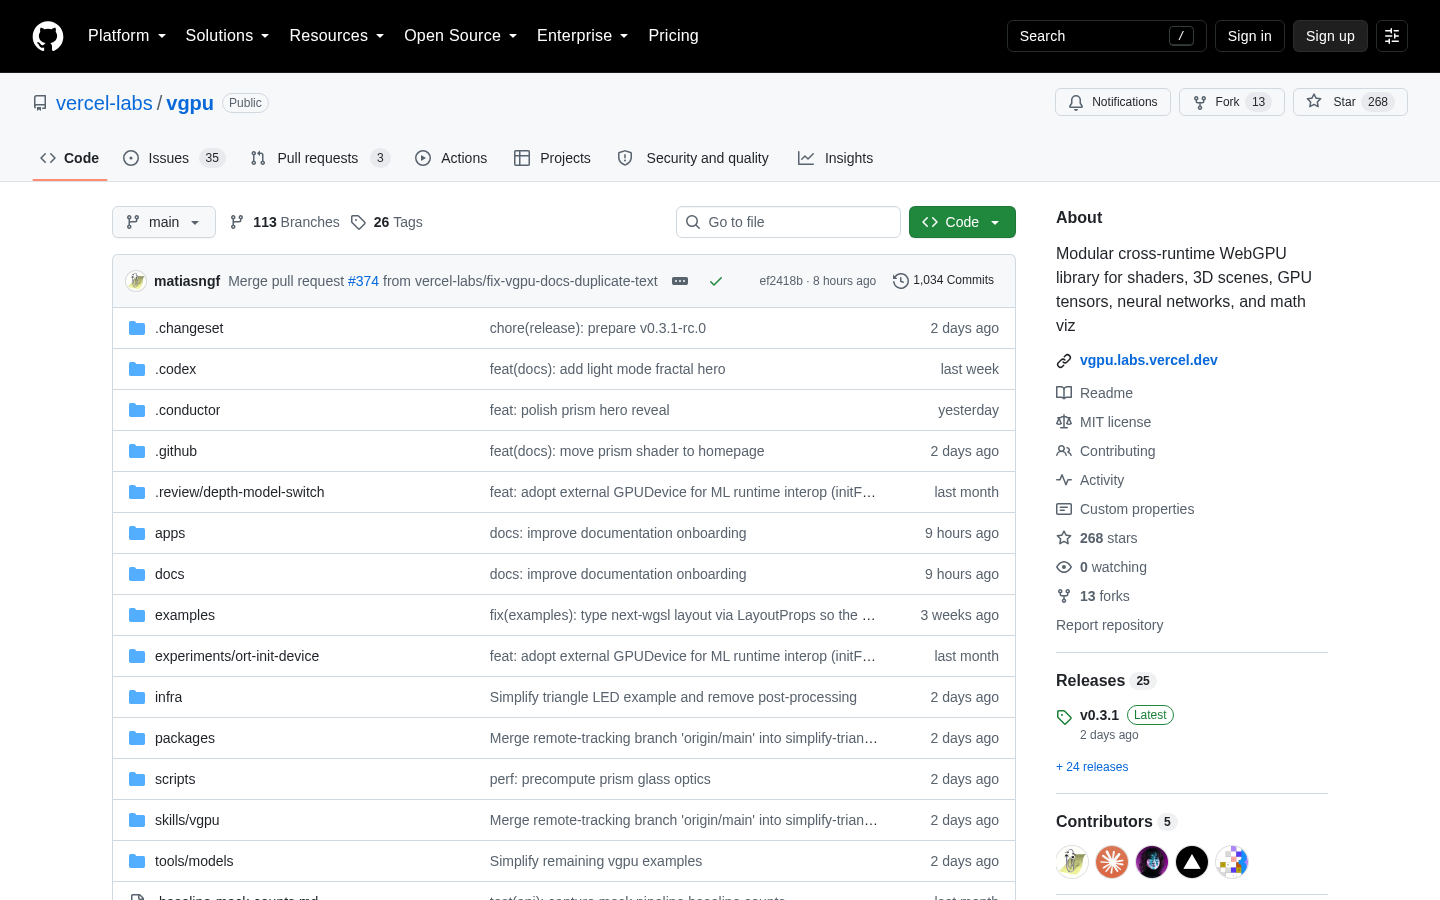Viewport: 1440px width, 900px height.
Task: Click the watching eye icon
Action: (x=1064, y=567)
